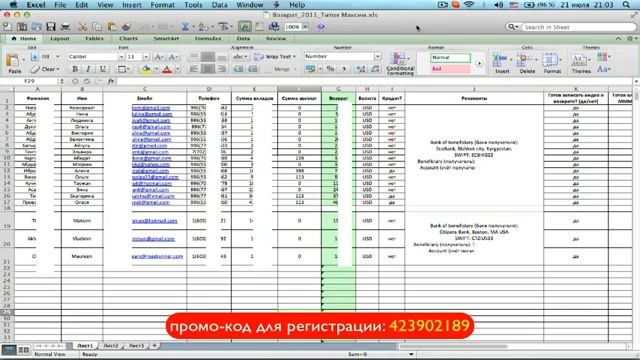Viewport: 640px width, 360px height.
Task: Click the Comma Style icon
Action: (x=344, y=69)
